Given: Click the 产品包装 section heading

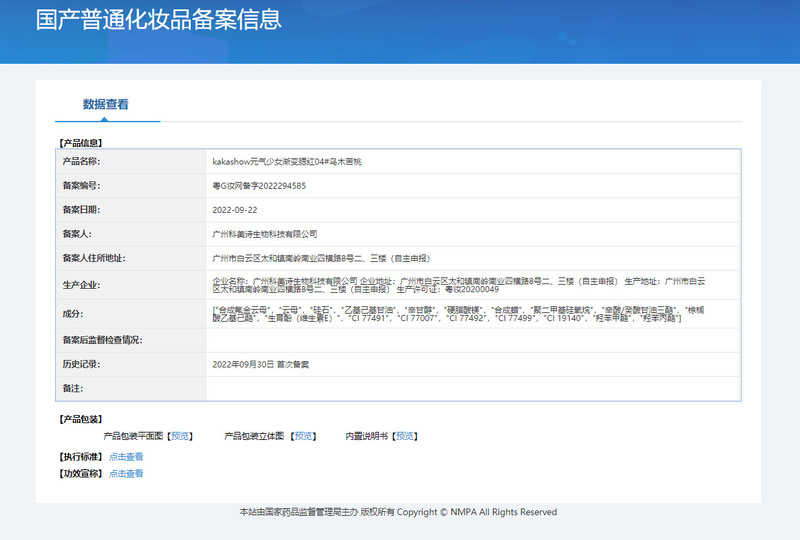Looking at the screenshot, I should point(81,419).
